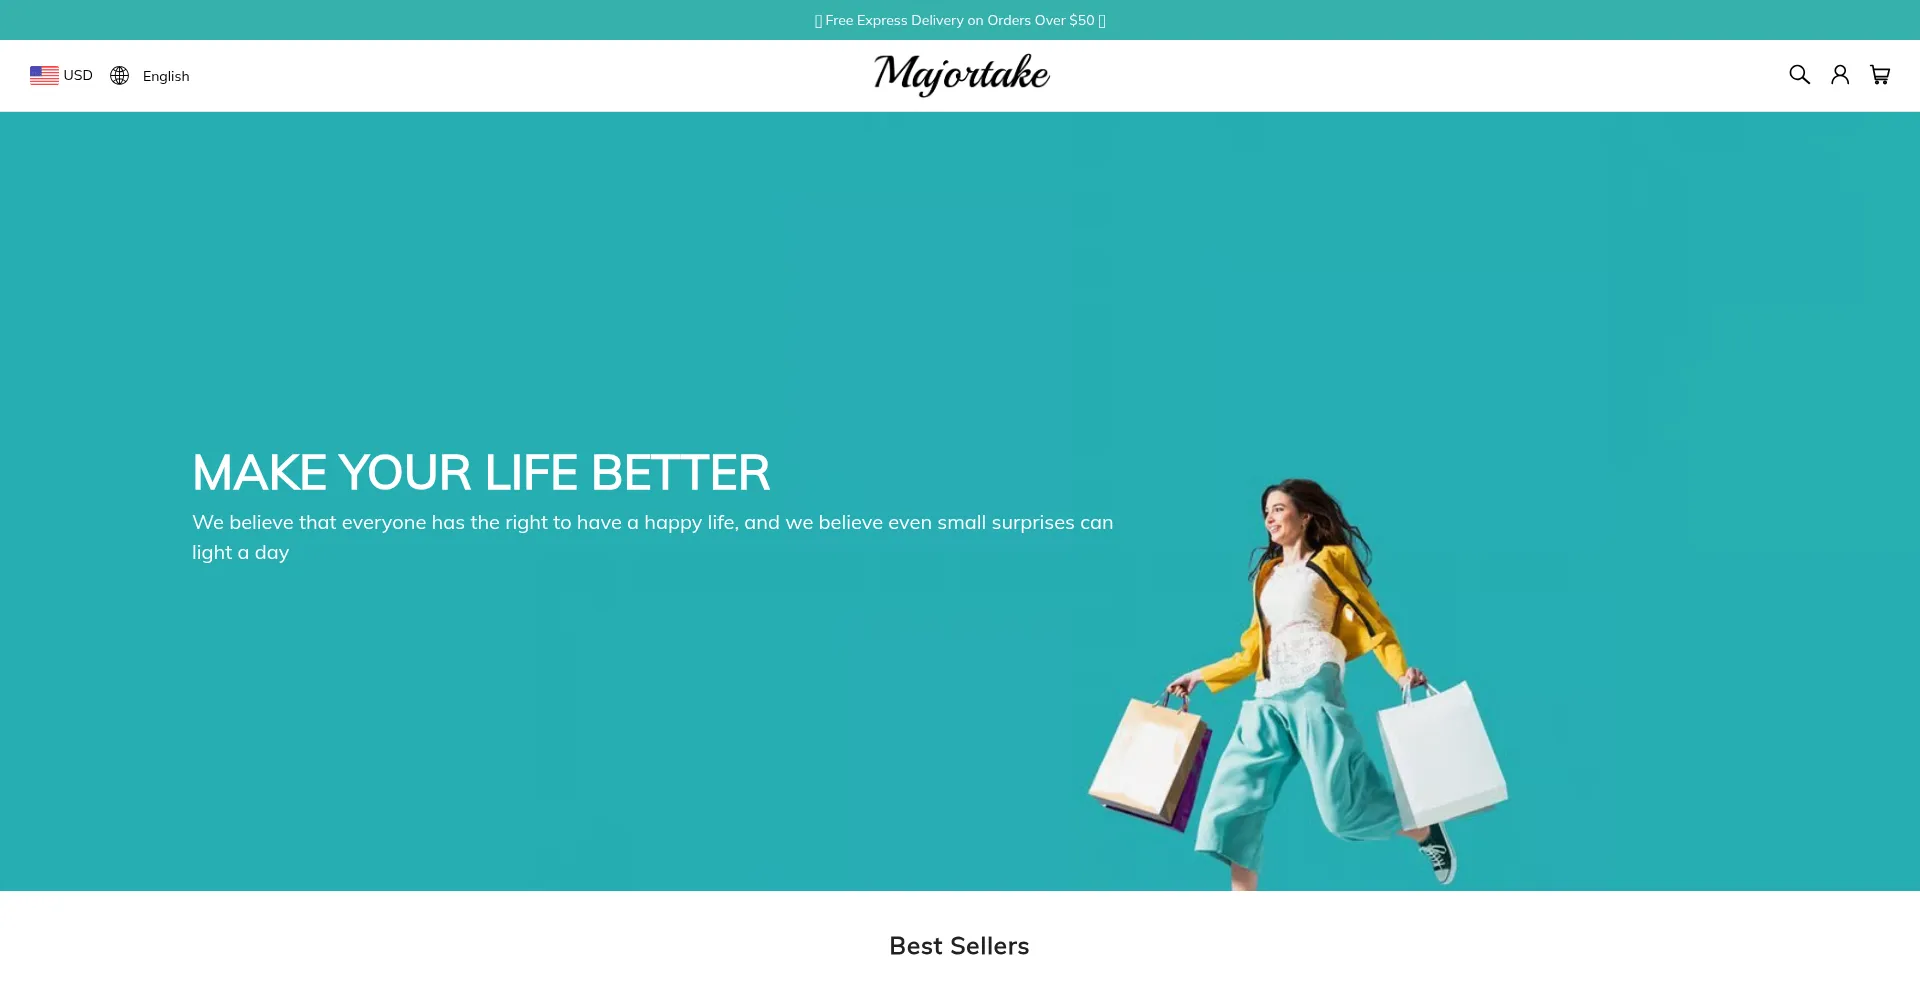Screen dimensions: 1920x993
Task: Click the Best Sellers heading
Action: (x=959, y=946)
